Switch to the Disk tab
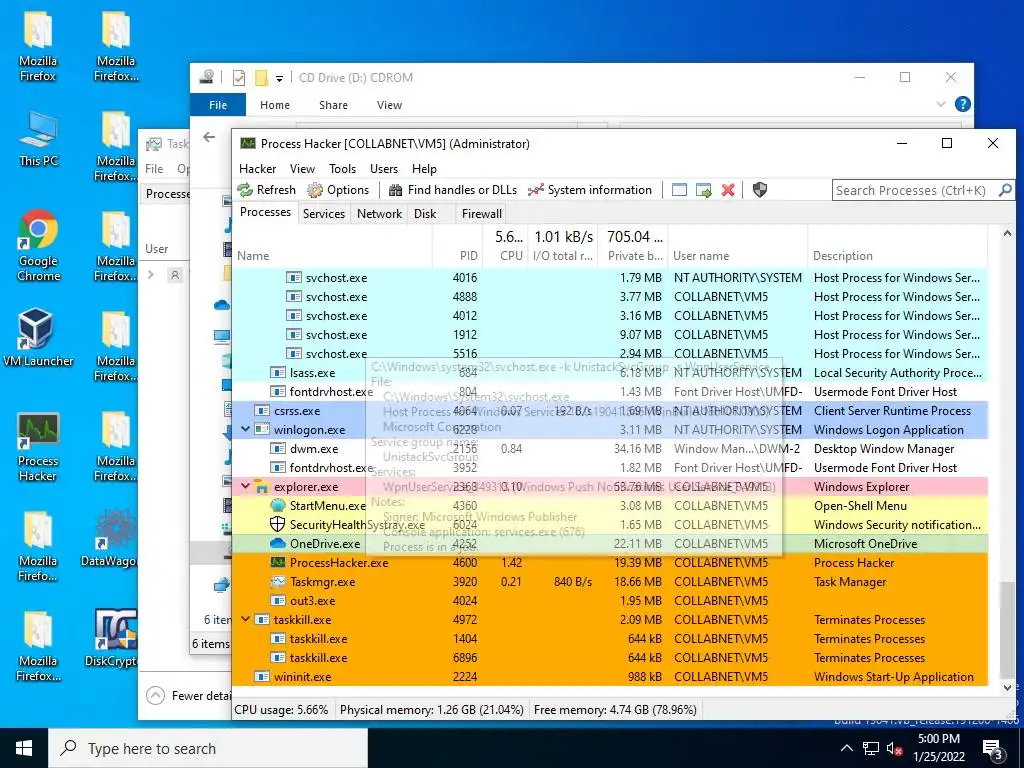Viewport: 1024px width, 768px height. pyautogui.click(x=425, y=214)
